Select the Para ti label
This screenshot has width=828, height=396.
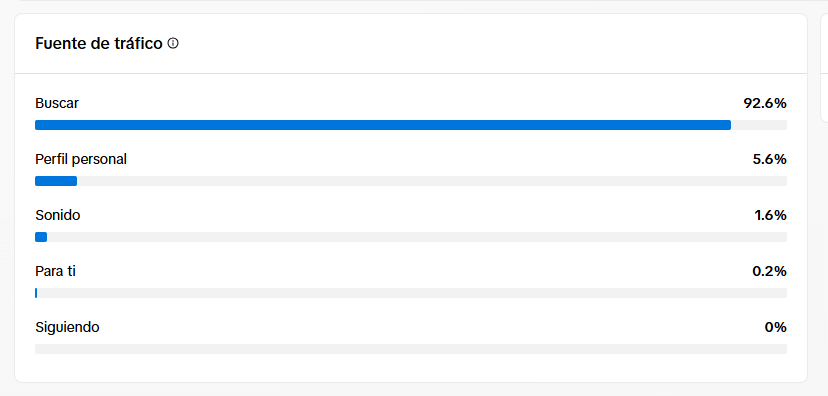pyautogui.click(x=55, y=271)
